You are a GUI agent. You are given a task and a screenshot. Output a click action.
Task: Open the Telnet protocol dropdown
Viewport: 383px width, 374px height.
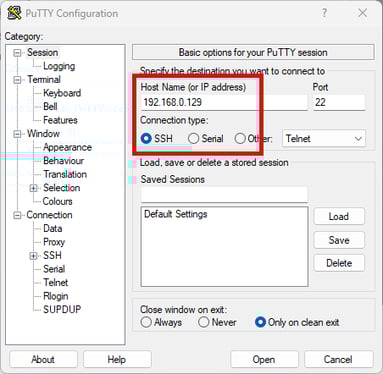tap(324, 138)
